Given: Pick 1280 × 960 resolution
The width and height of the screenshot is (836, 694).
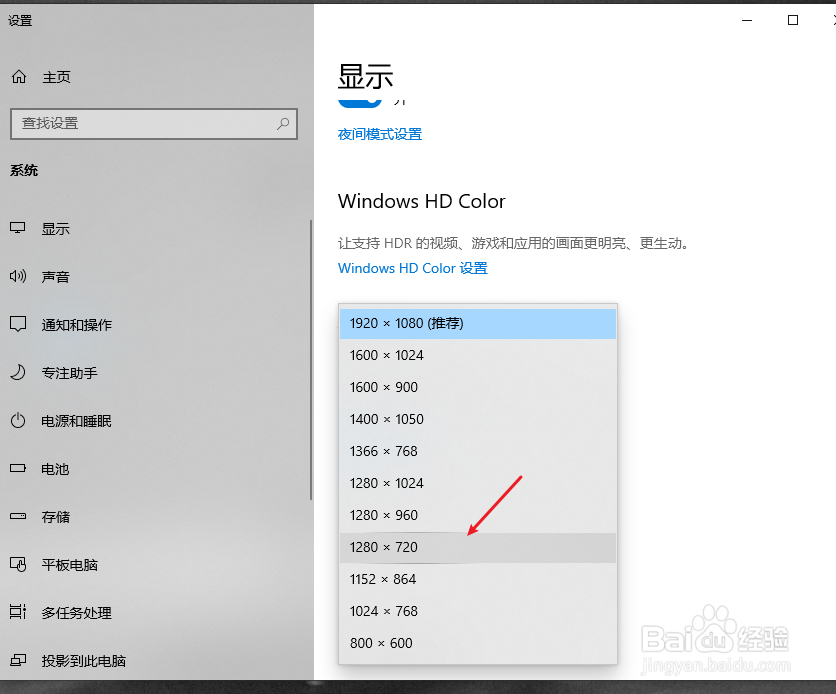Looking at the screenshot, I should tap(478, 515).
